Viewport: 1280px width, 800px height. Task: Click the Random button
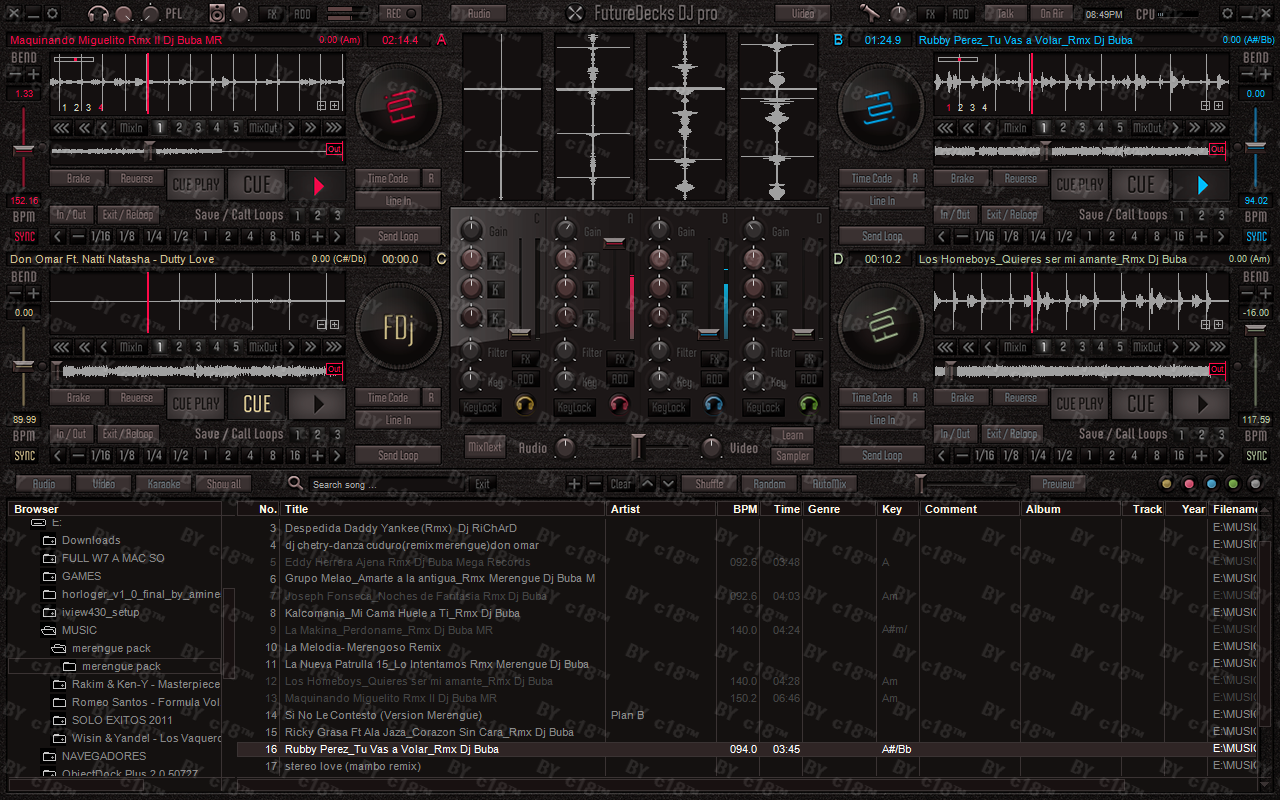(769, 484)
